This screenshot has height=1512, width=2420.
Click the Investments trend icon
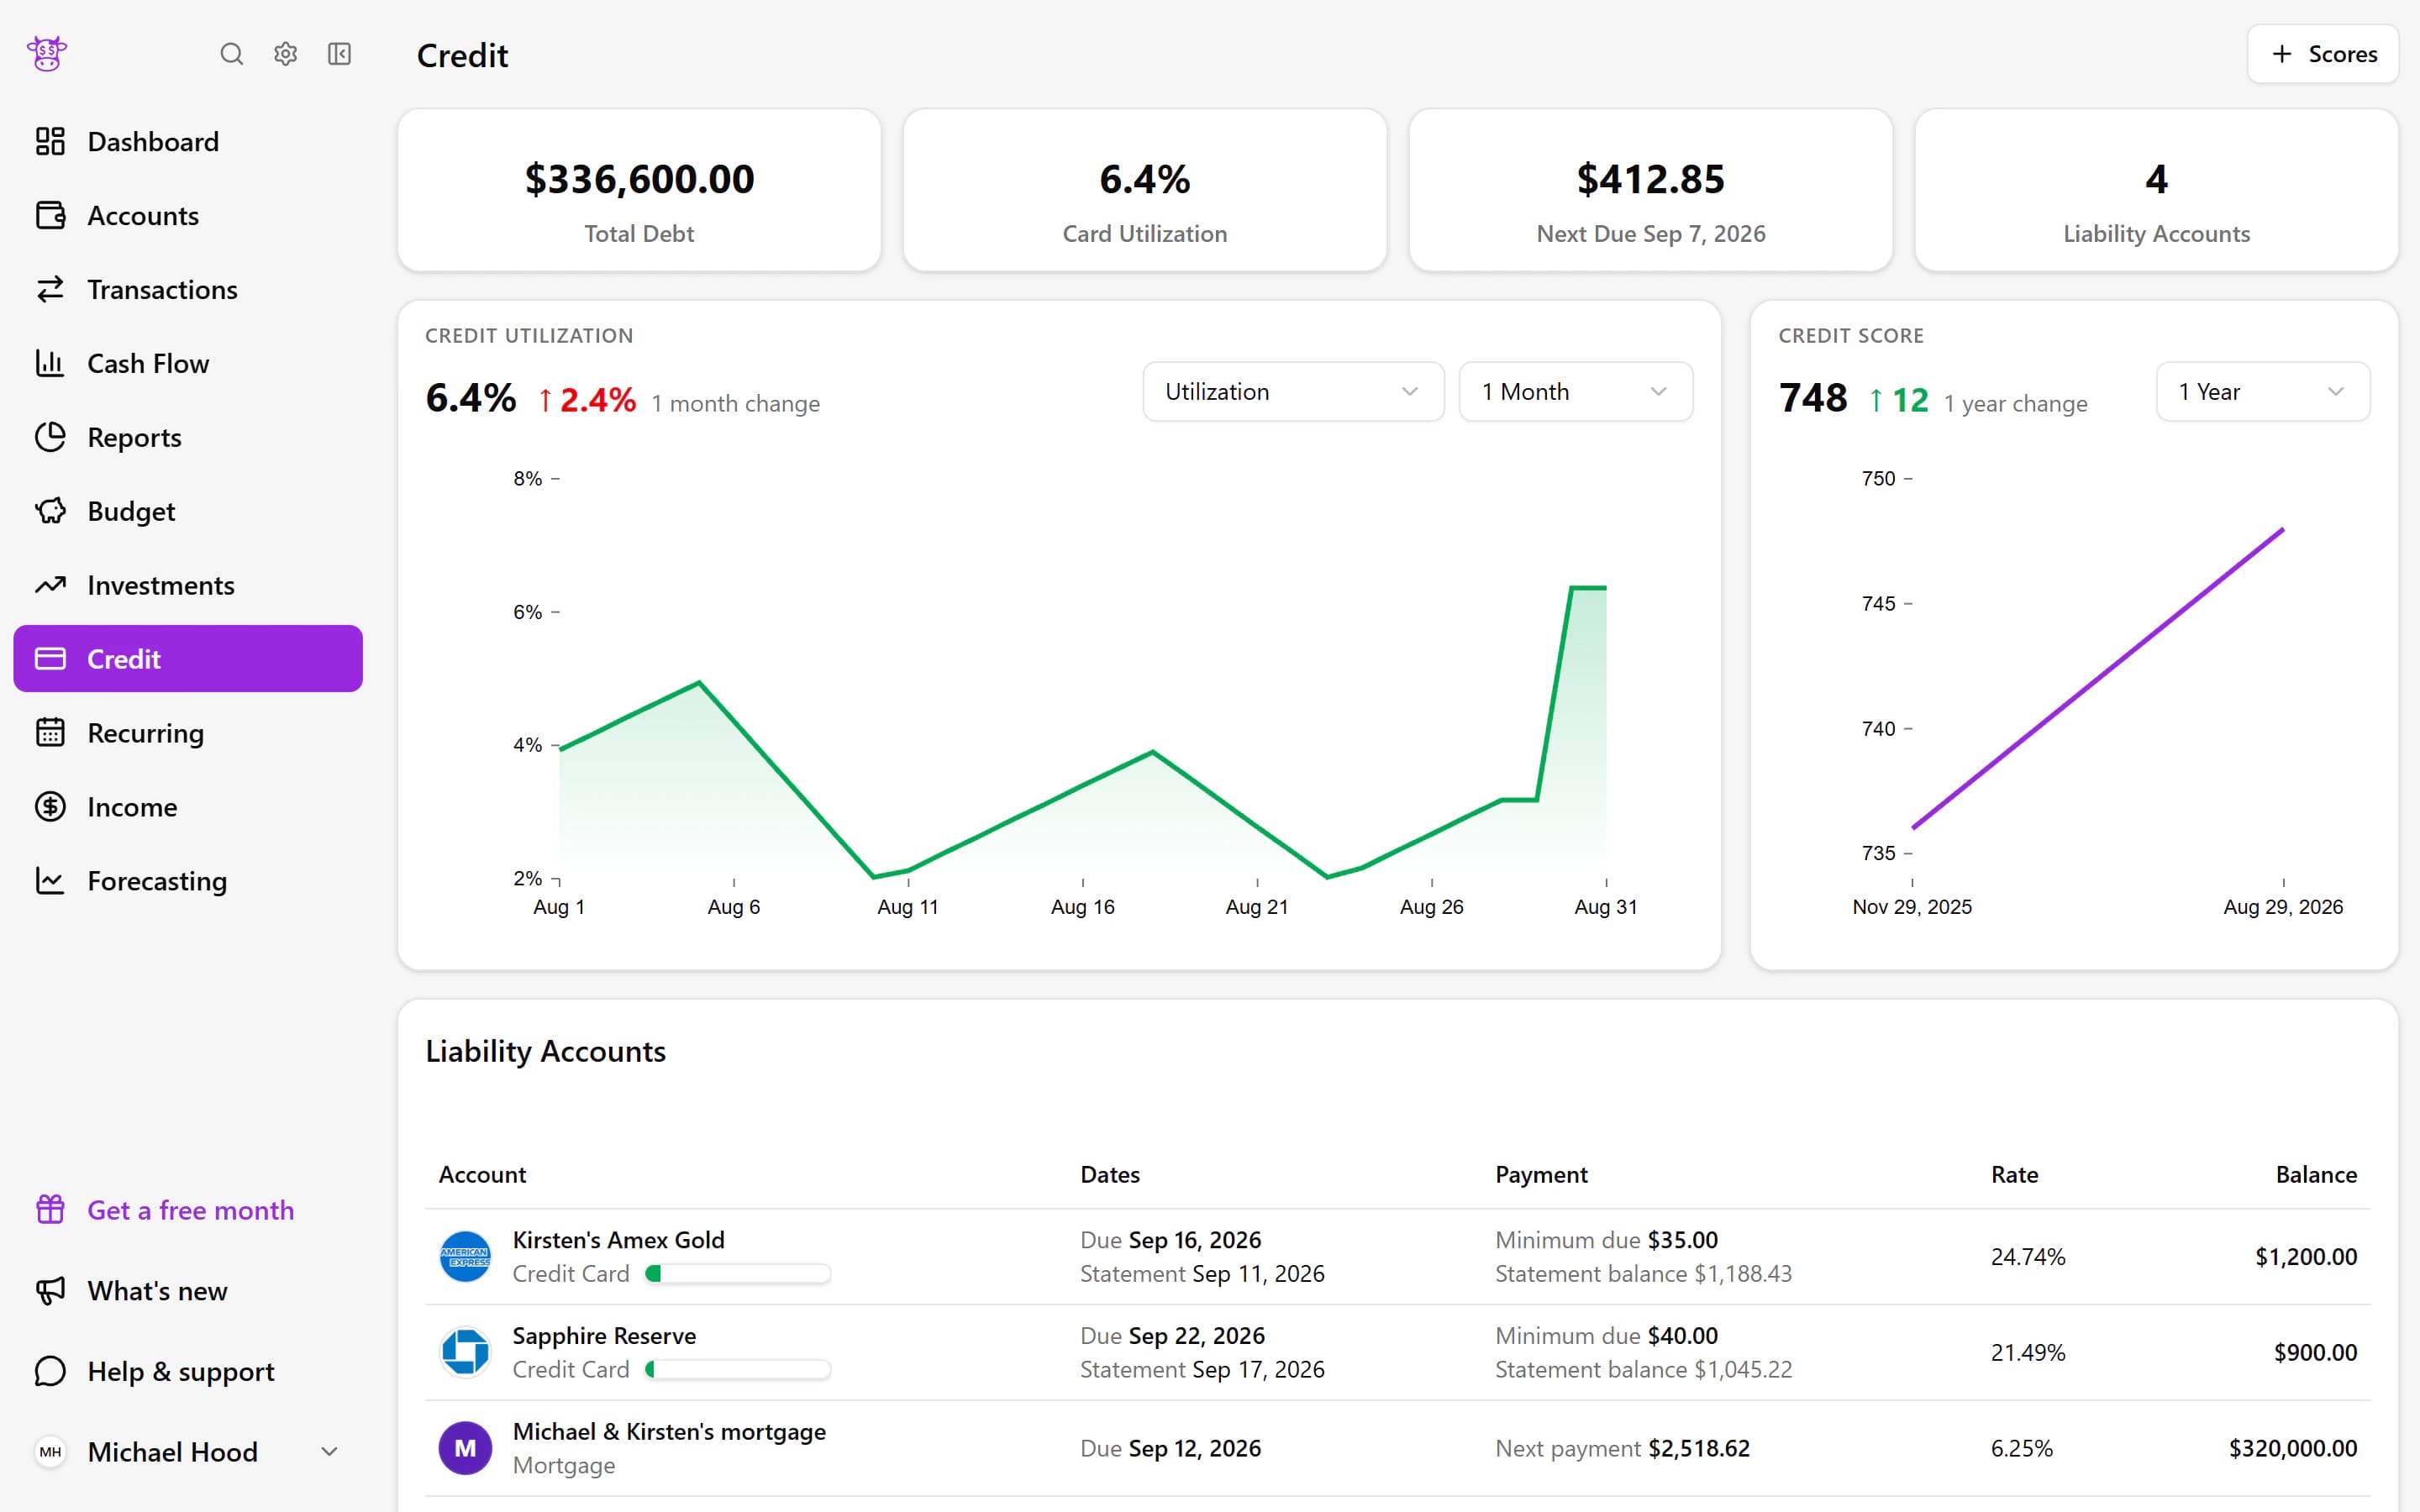coord(50,585)
